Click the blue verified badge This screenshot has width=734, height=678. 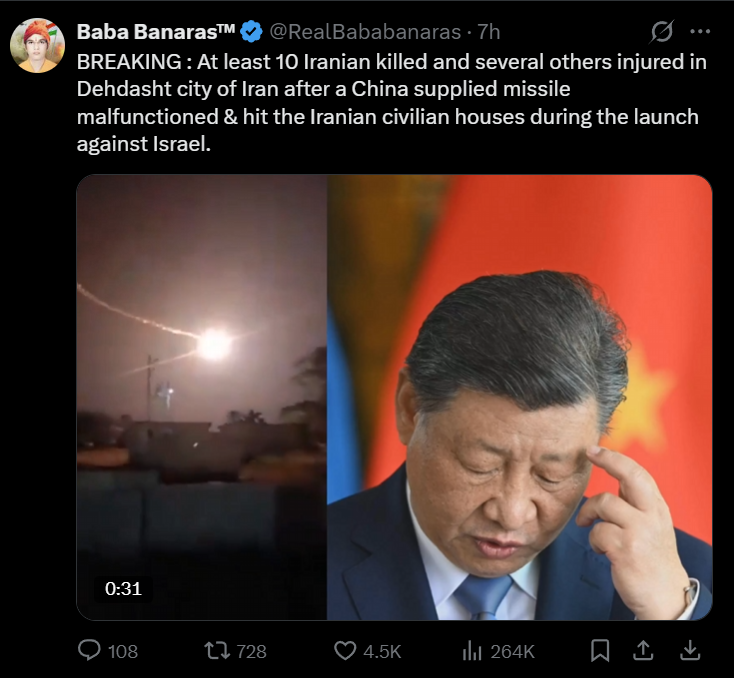251,32
